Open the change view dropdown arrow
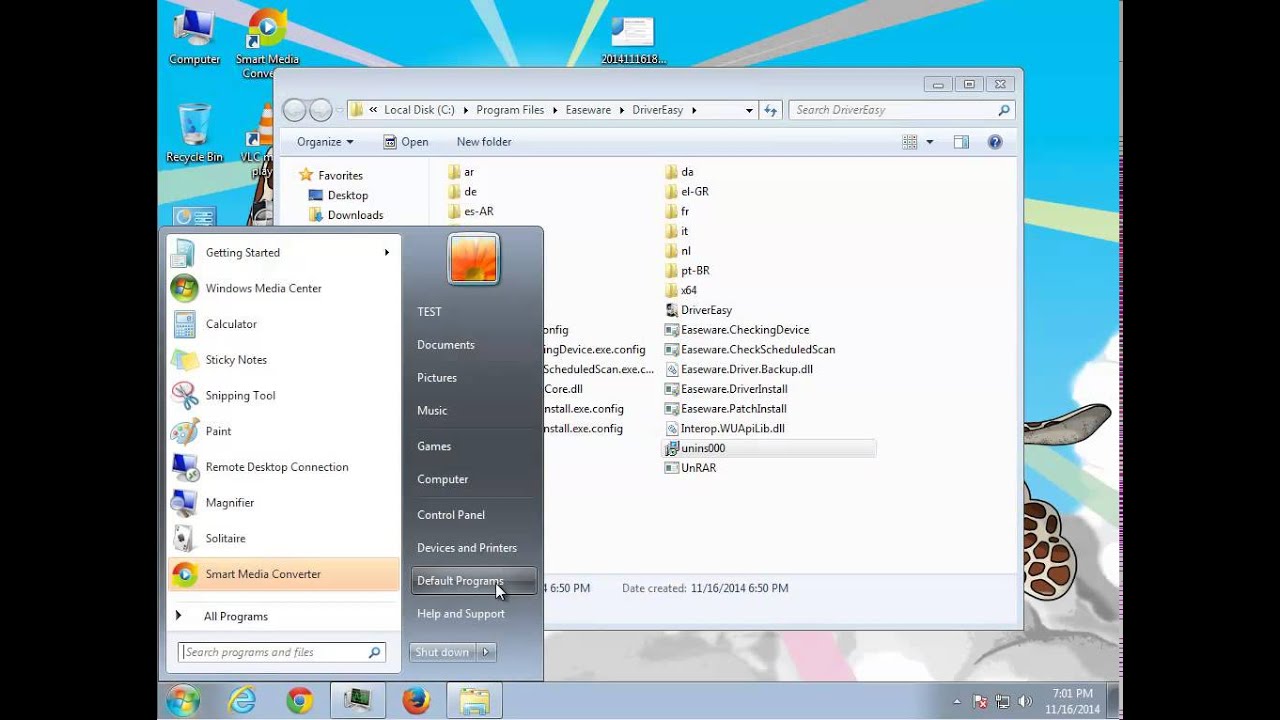Screen dimensions: 1280x720 [x=929, y=142]
